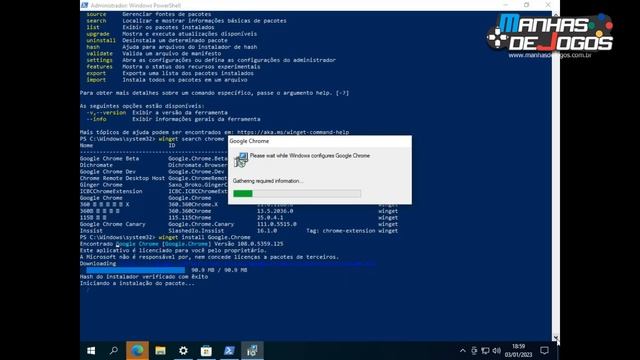This screenshot has width=640, height=360.
Task: Open Microsoft Store from the taskbar
Action: (x=206, y=351)
